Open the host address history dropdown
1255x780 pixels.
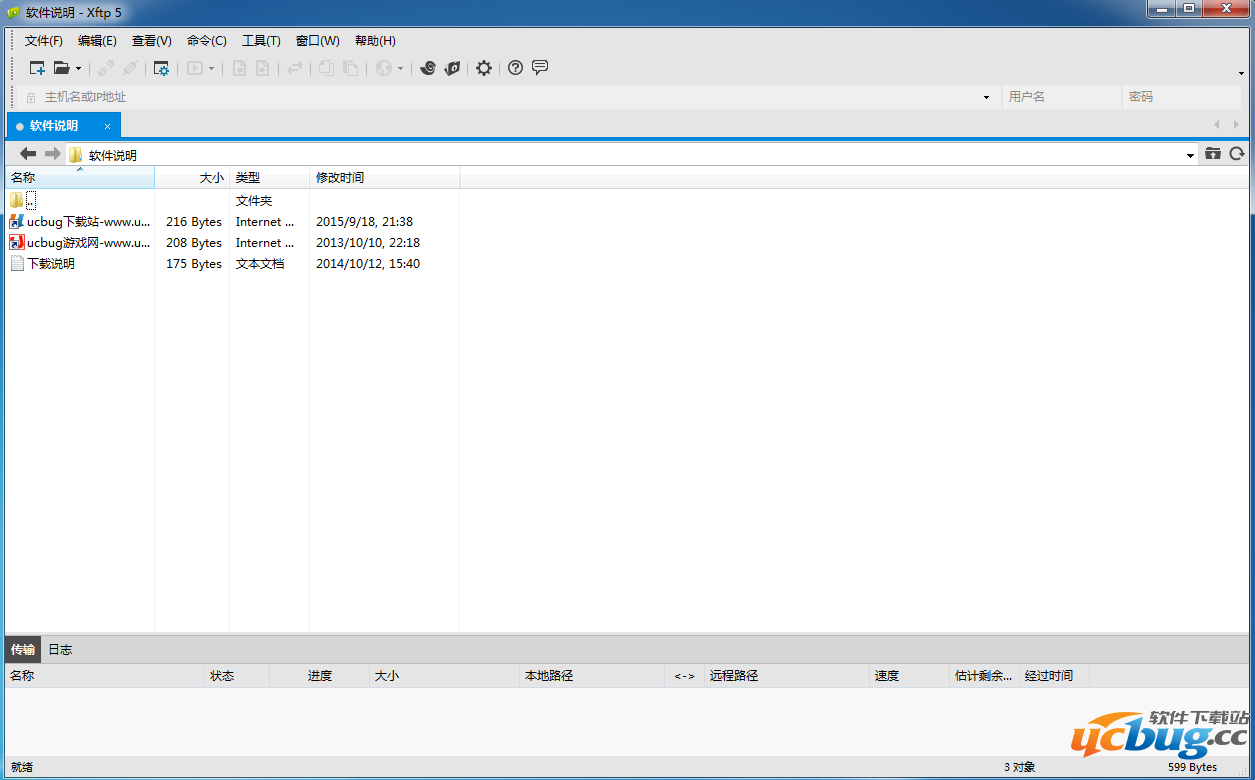(986, 97)
